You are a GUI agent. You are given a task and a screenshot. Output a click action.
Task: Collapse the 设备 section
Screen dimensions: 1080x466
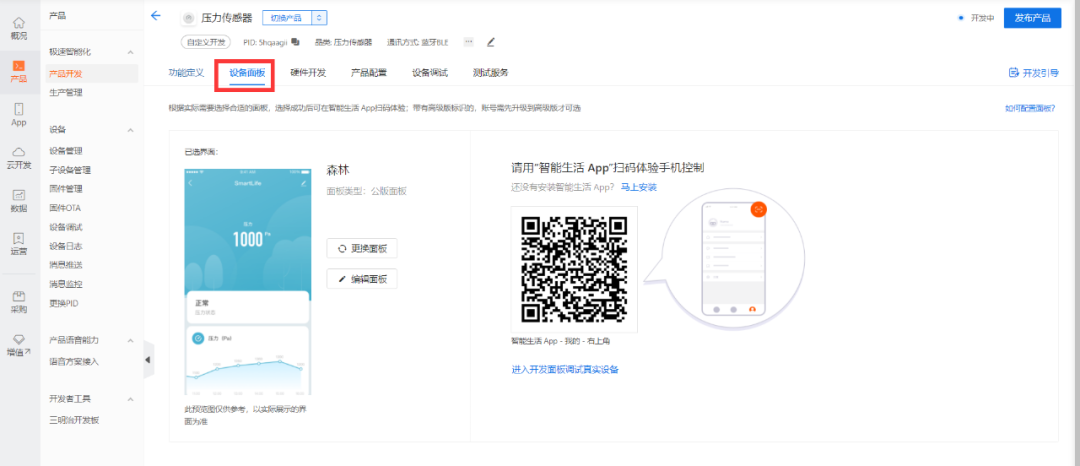point(131,129)
